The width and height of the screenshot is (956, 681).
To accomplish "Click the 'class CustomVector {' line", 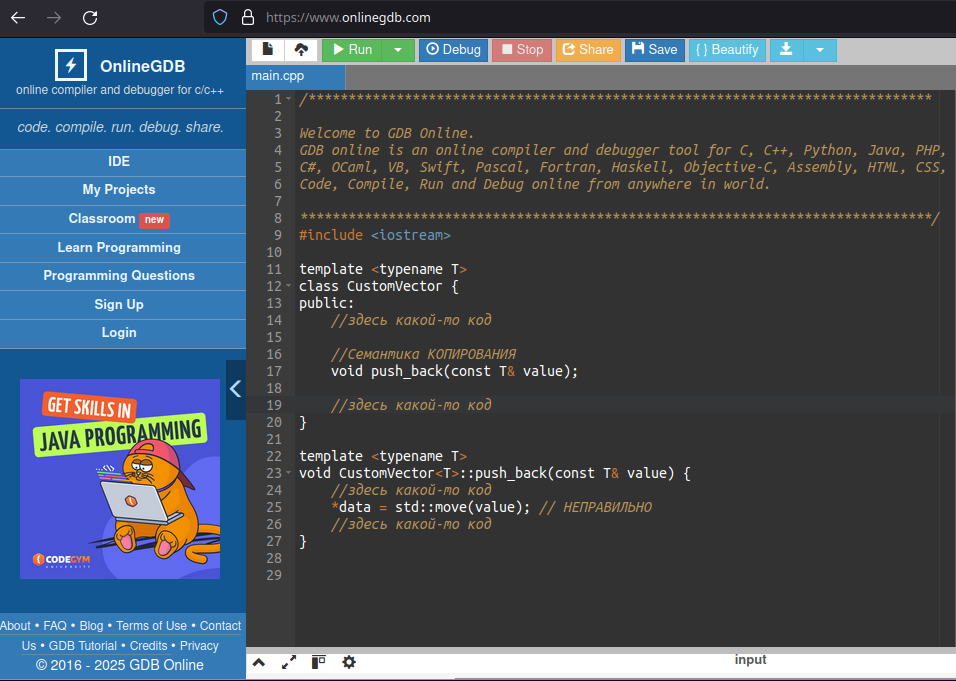I will [x=378, y=287].
